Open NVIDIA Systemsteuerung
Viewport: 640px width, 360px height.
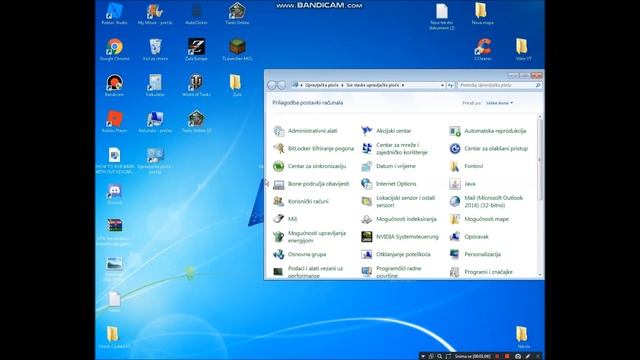coord(400,237)
